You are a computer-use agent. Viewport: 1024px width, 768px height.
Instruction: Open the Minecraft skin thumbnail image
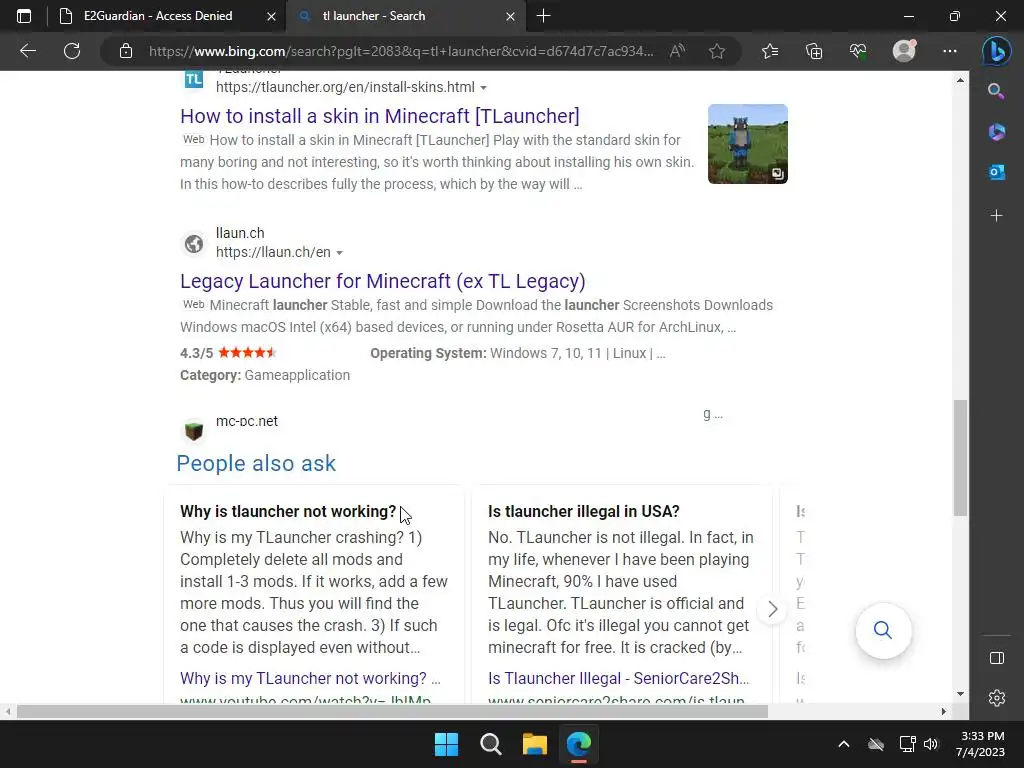748,144
